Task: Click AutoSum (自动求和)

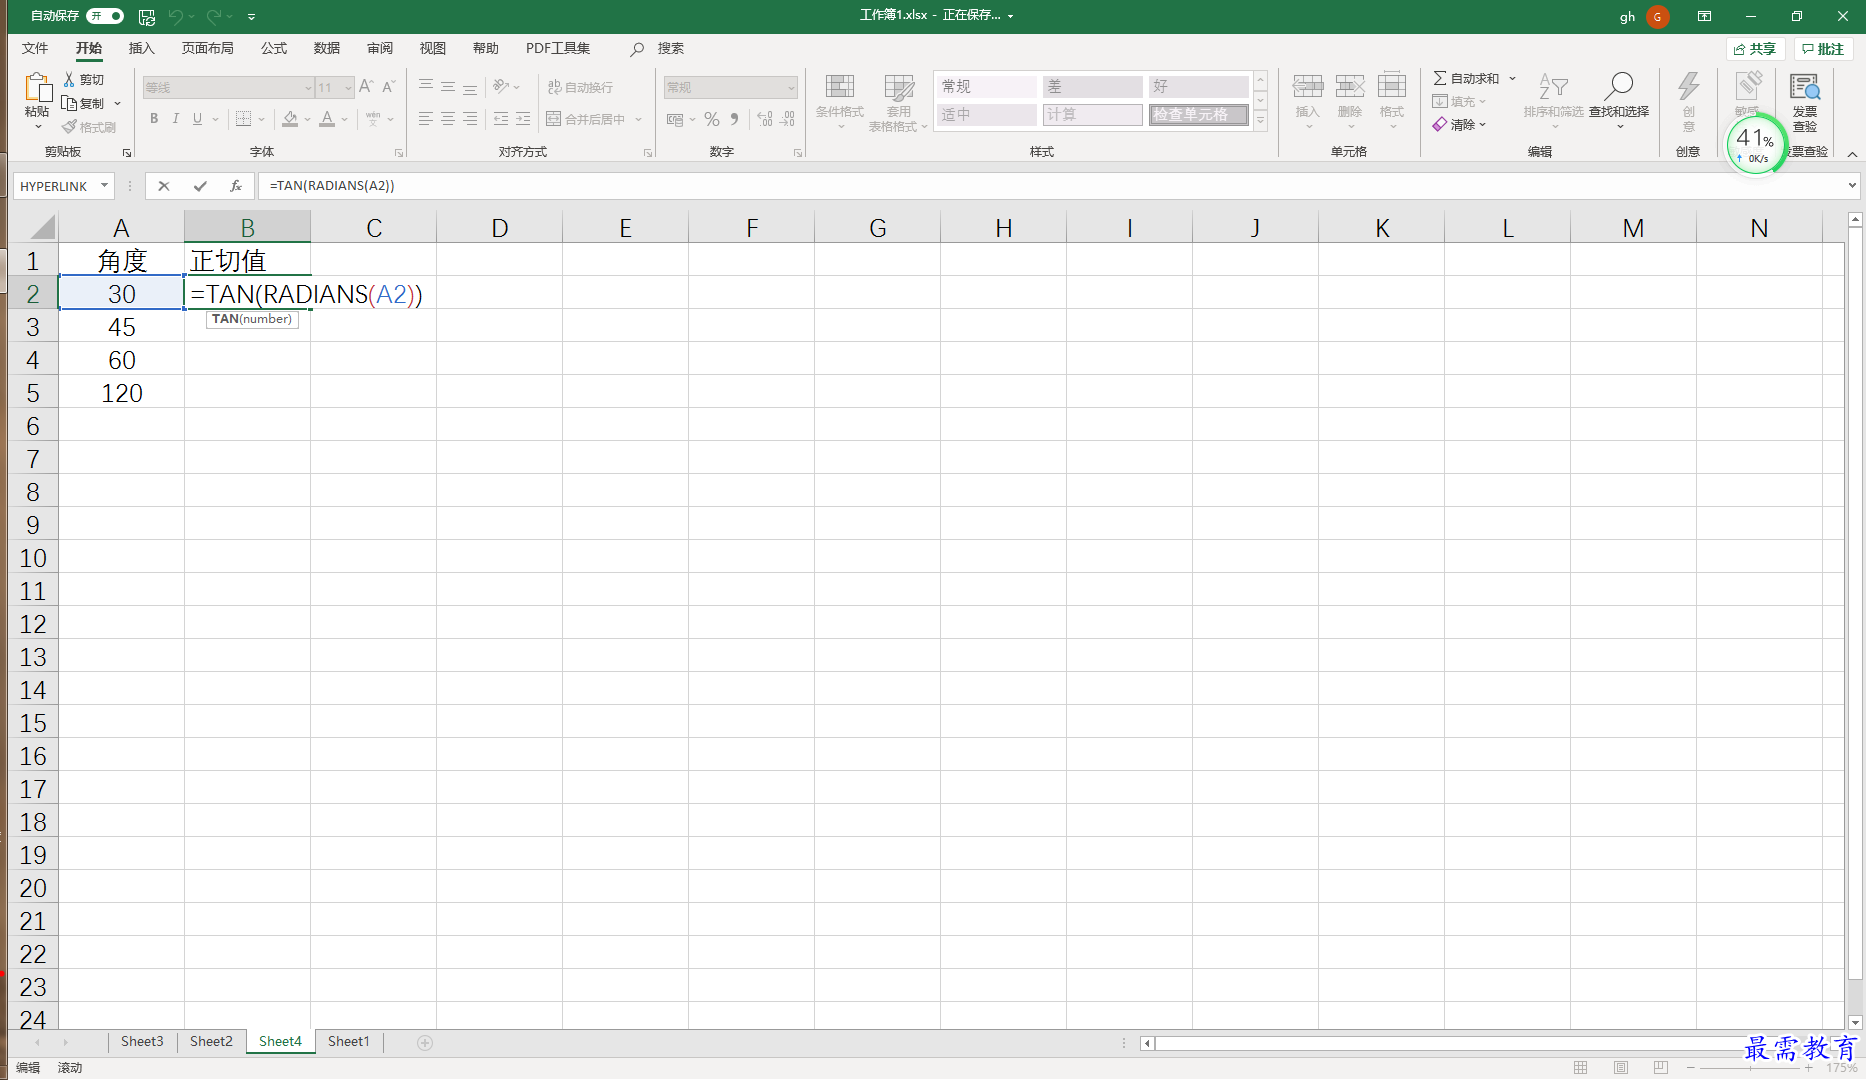Action: pos(1466,78)
